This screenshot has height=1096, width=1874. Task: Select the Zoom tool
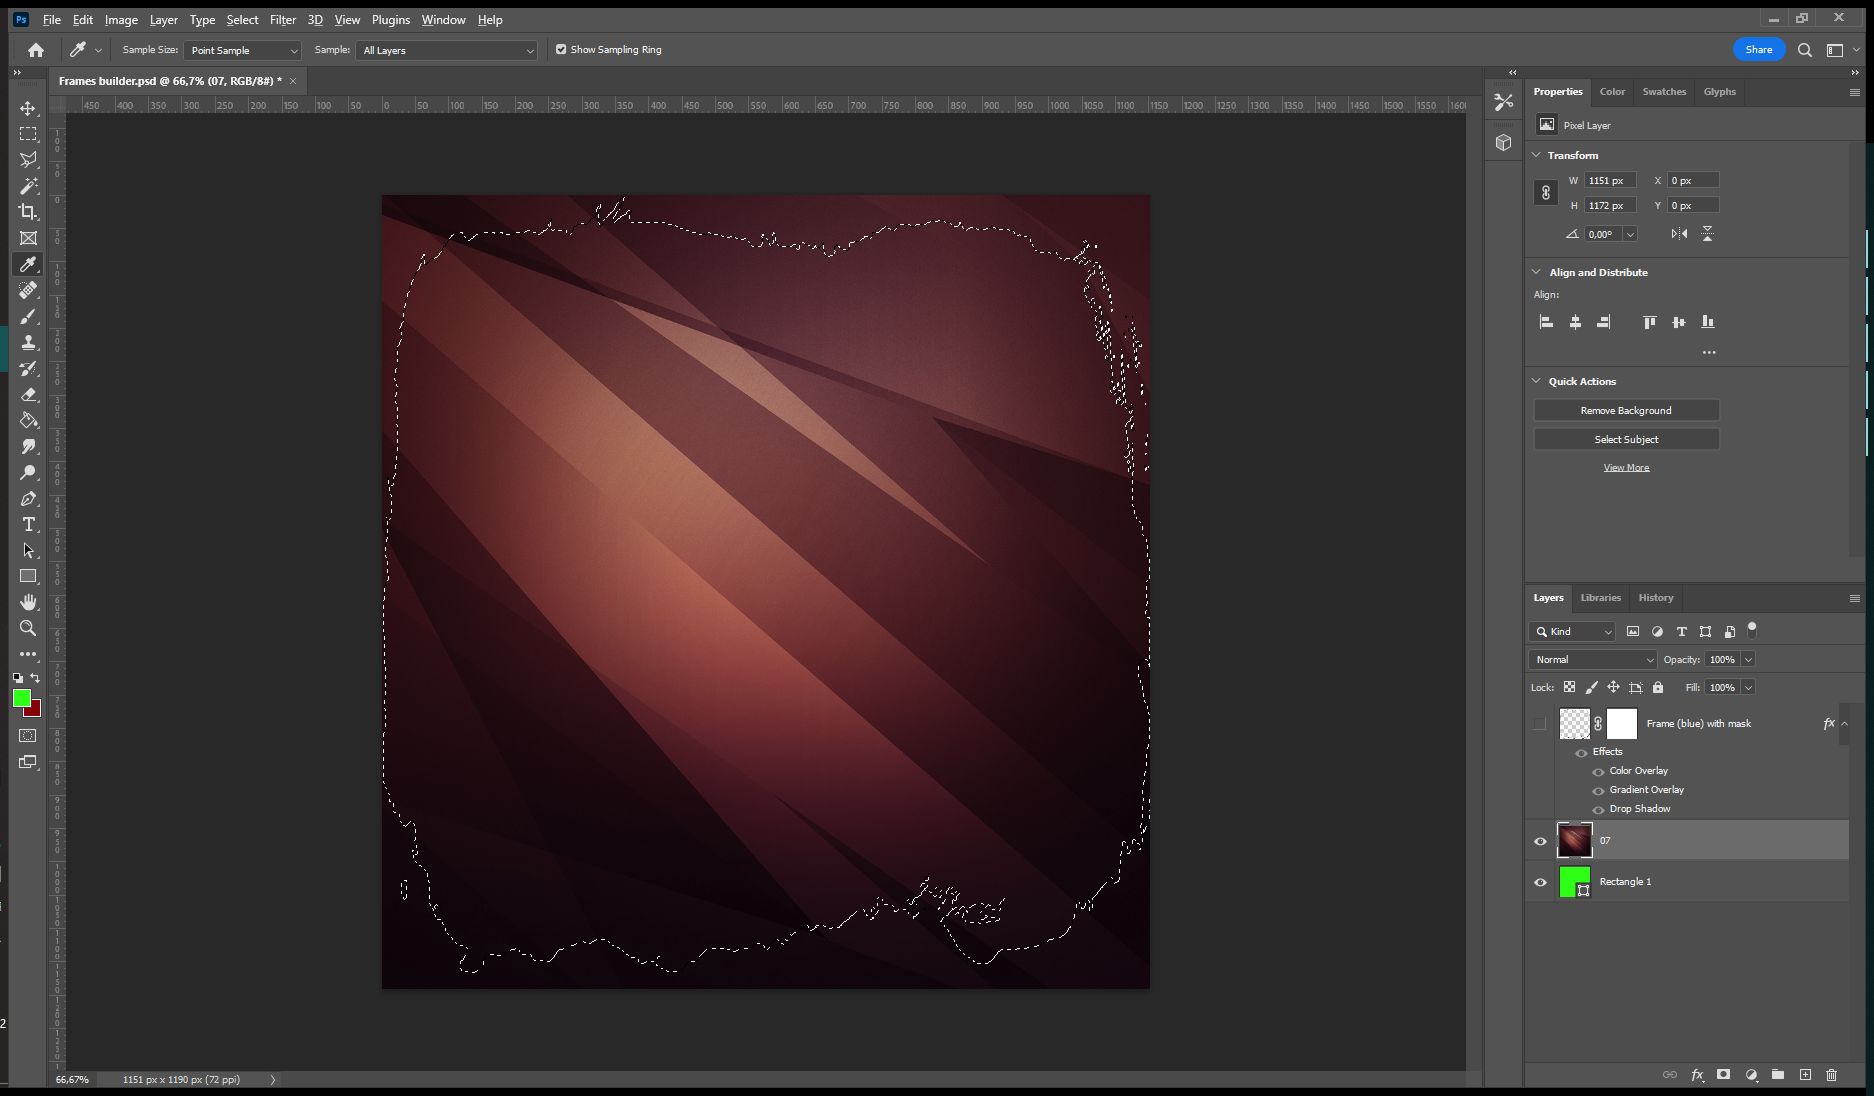point(28,628)
